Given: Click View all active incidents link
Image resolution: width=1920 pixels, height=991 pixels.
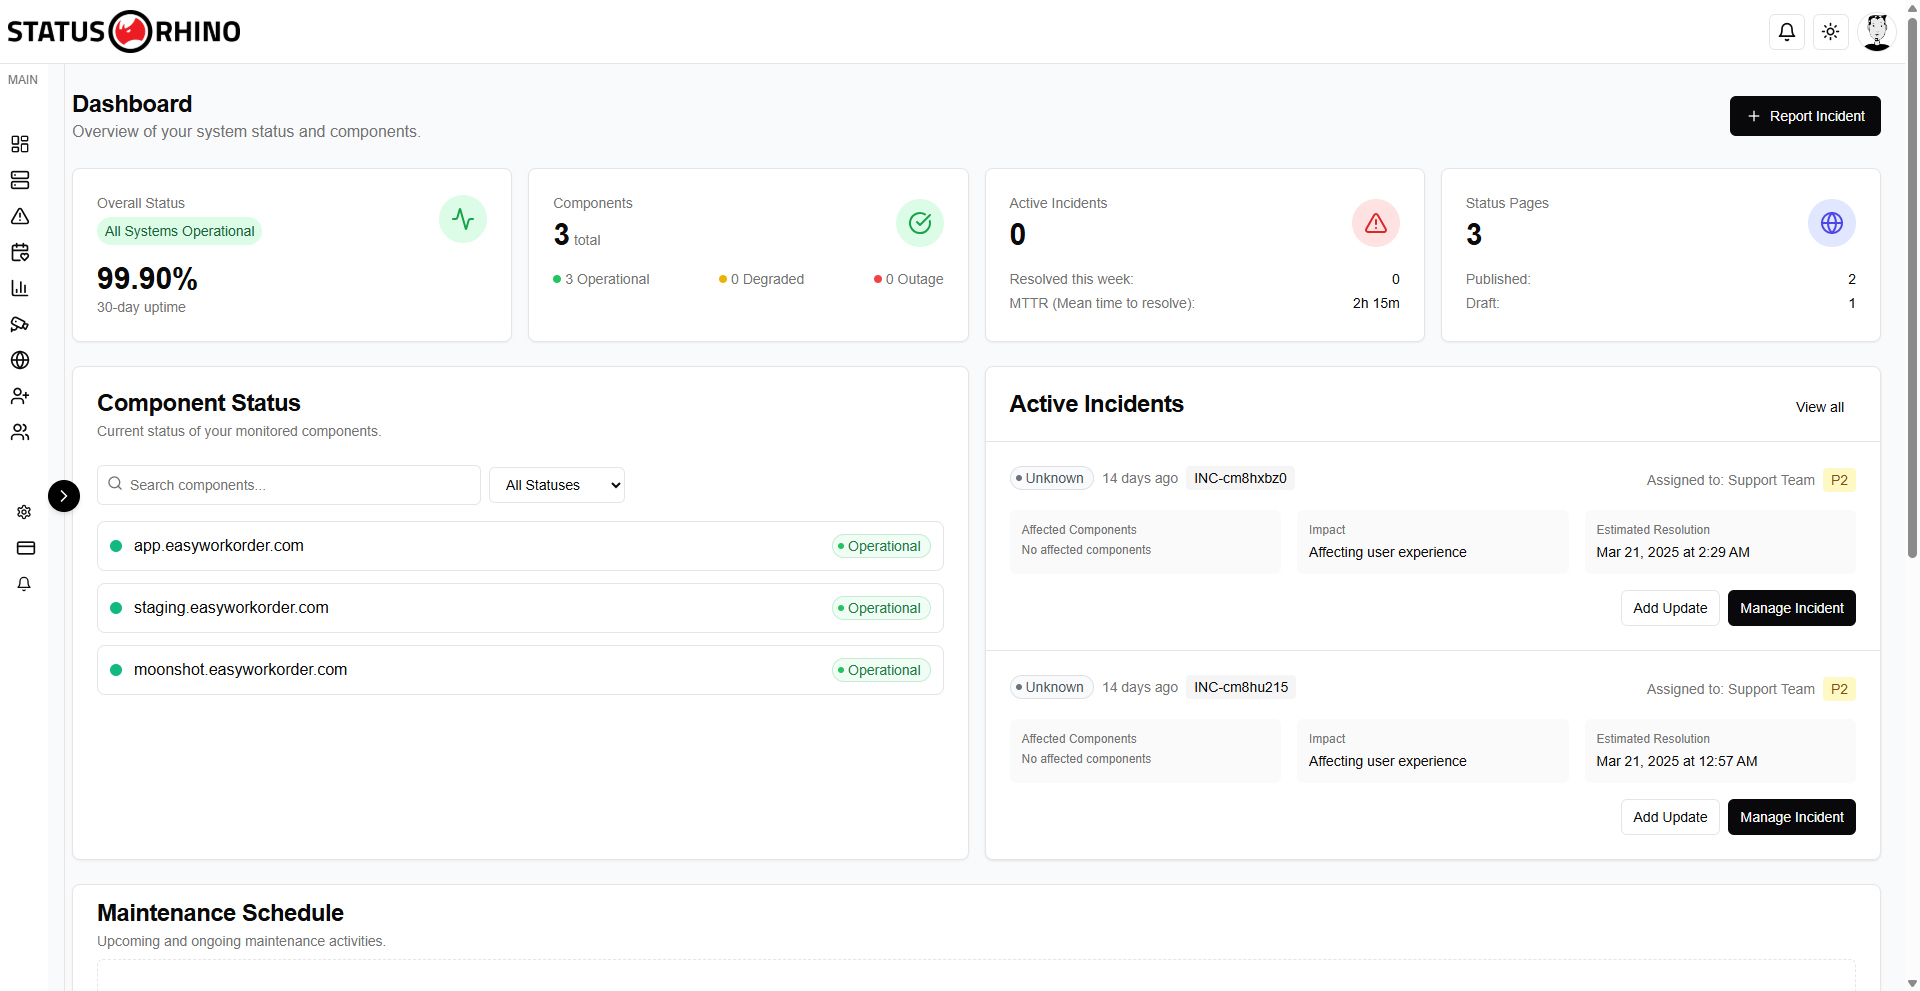Looking at the screenshot, I should (1819, 407).
